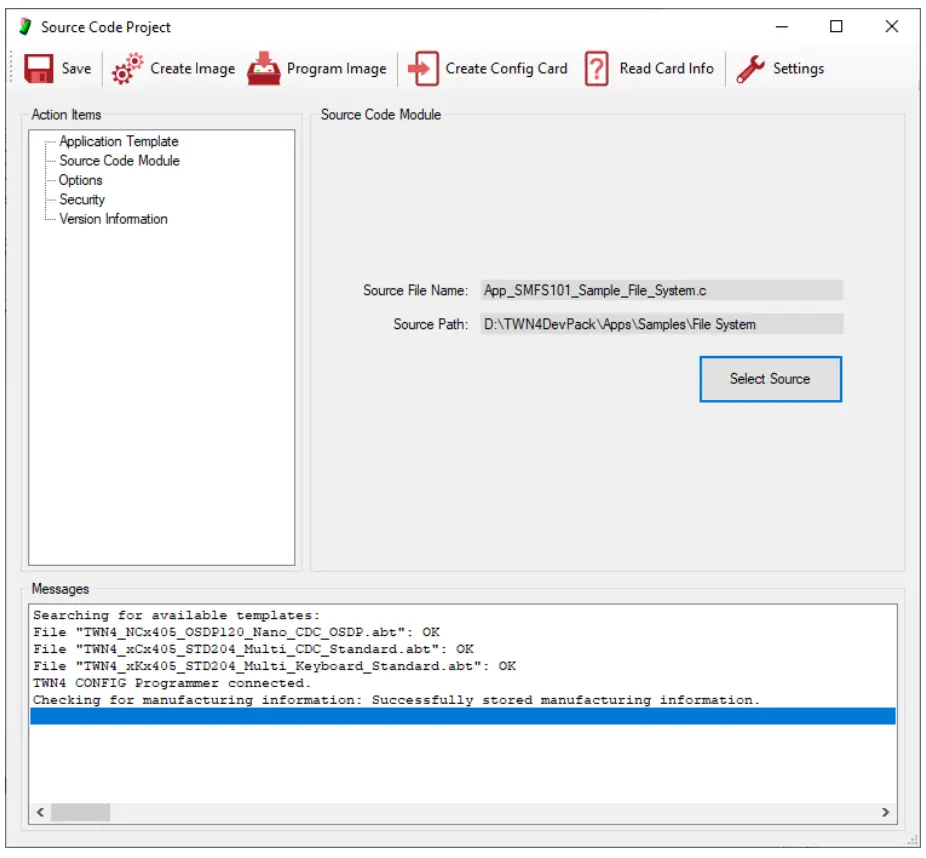The width and height of the screenshot is (926, 858).
Task: Maximize the Source Code Project window
Action: click(836, 27)
